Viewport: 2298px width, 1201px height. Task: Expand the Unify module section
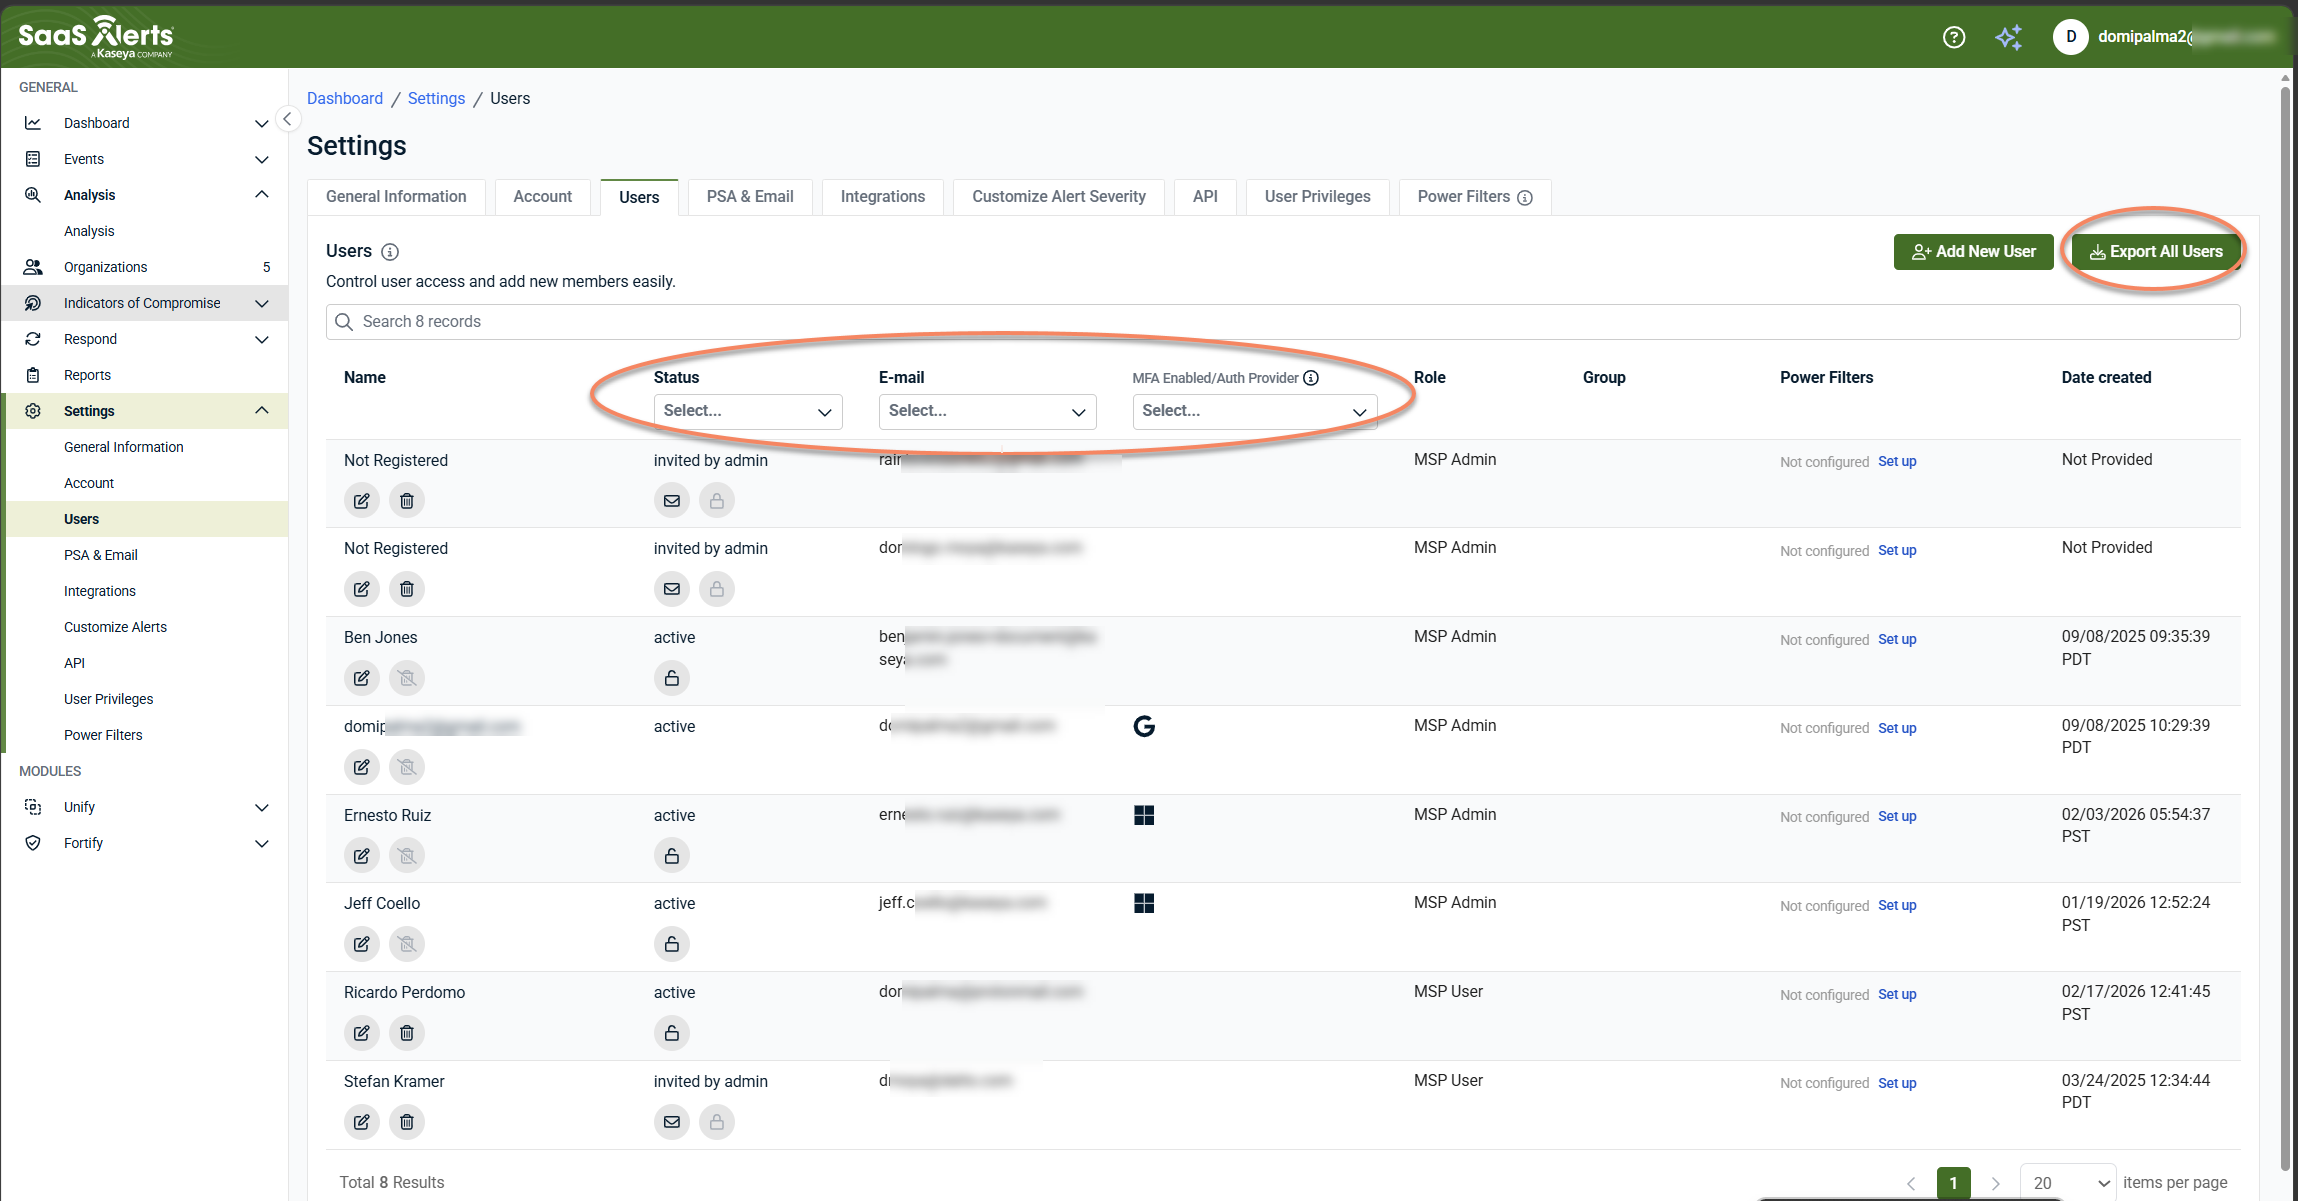coord(261,807)
